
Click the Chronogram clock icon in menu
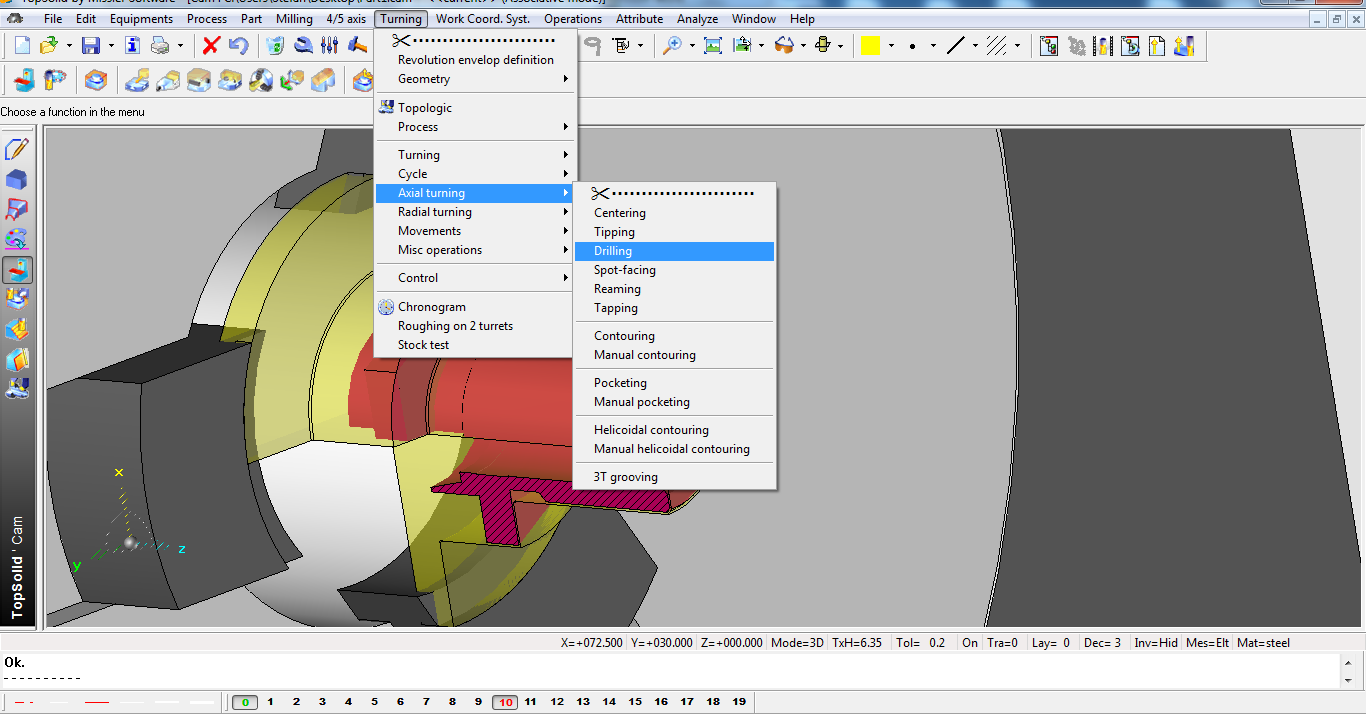point(386,307)
